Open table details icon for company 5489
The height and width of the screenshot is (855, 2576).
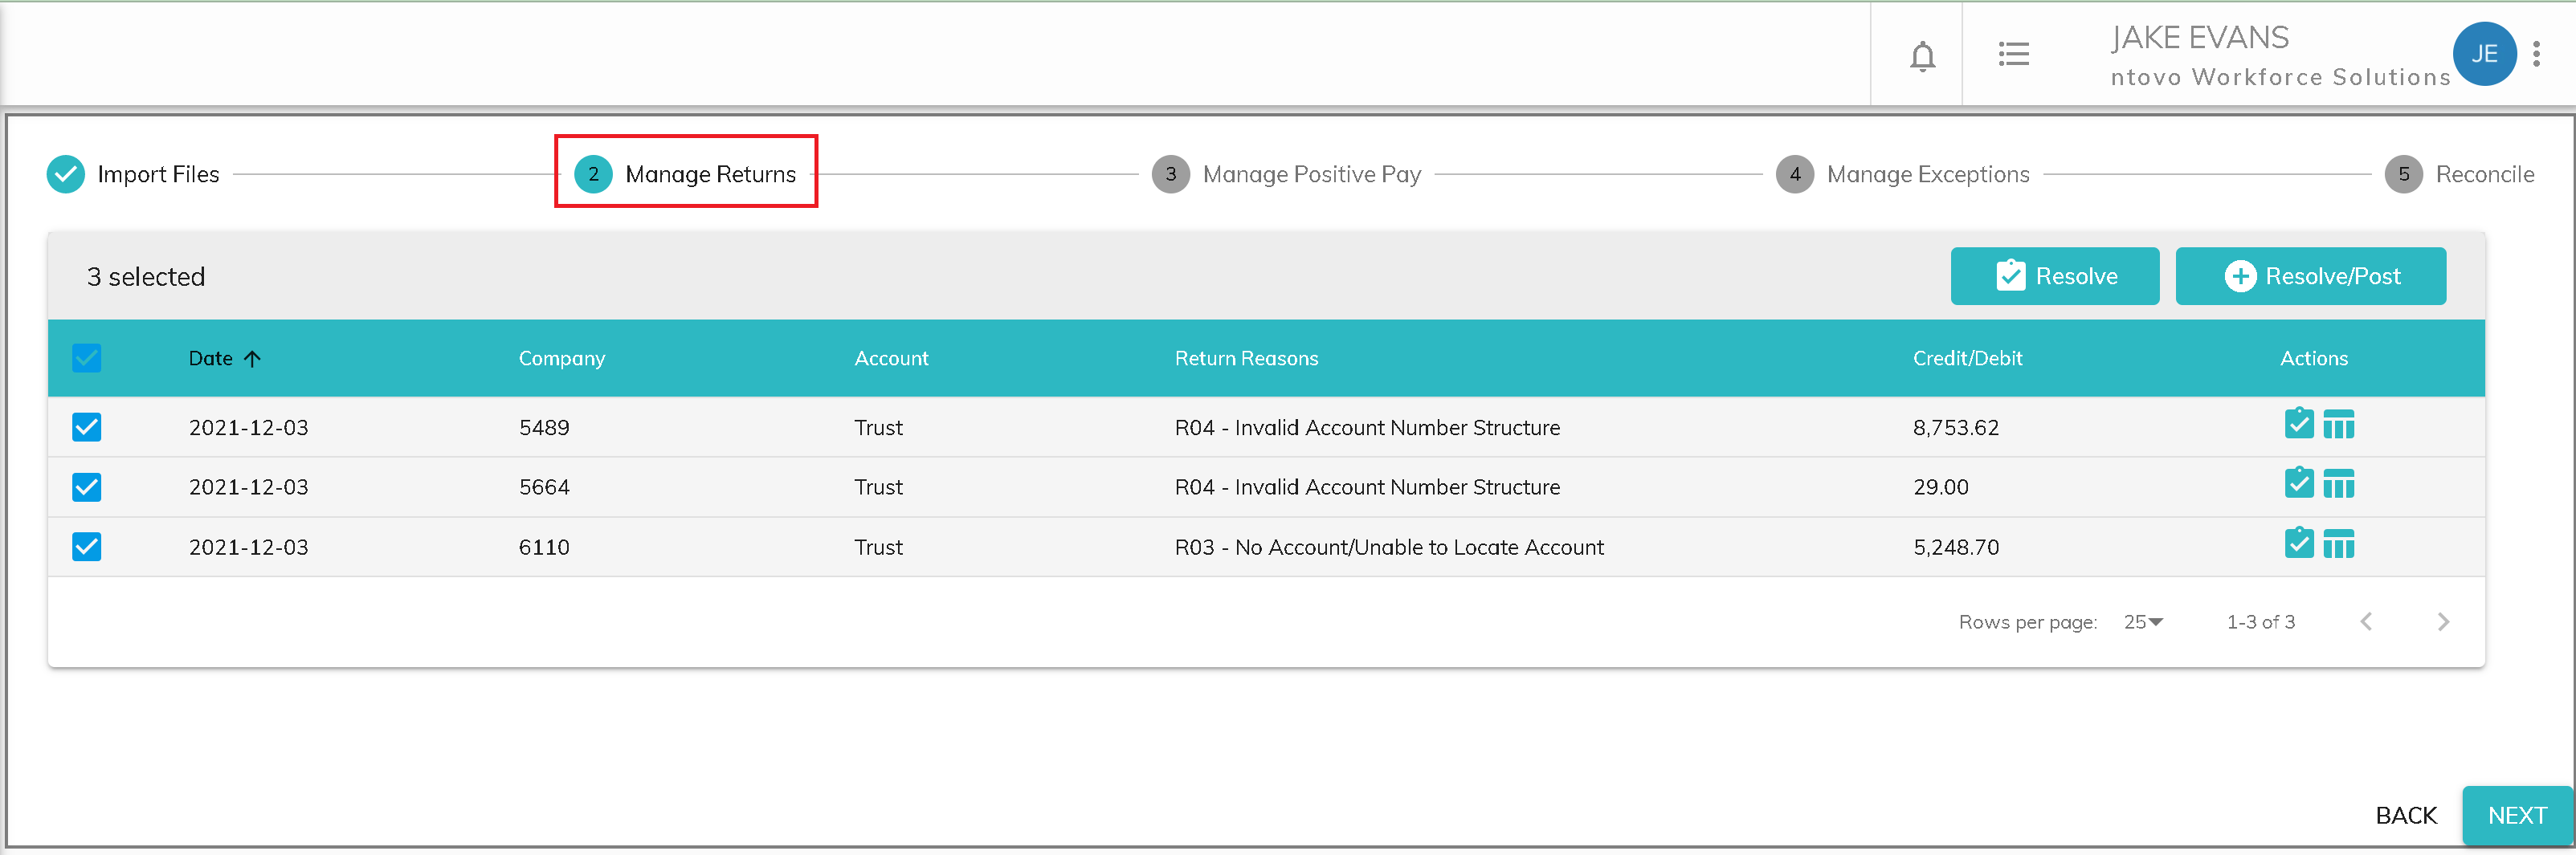(x=2338, y=425)
